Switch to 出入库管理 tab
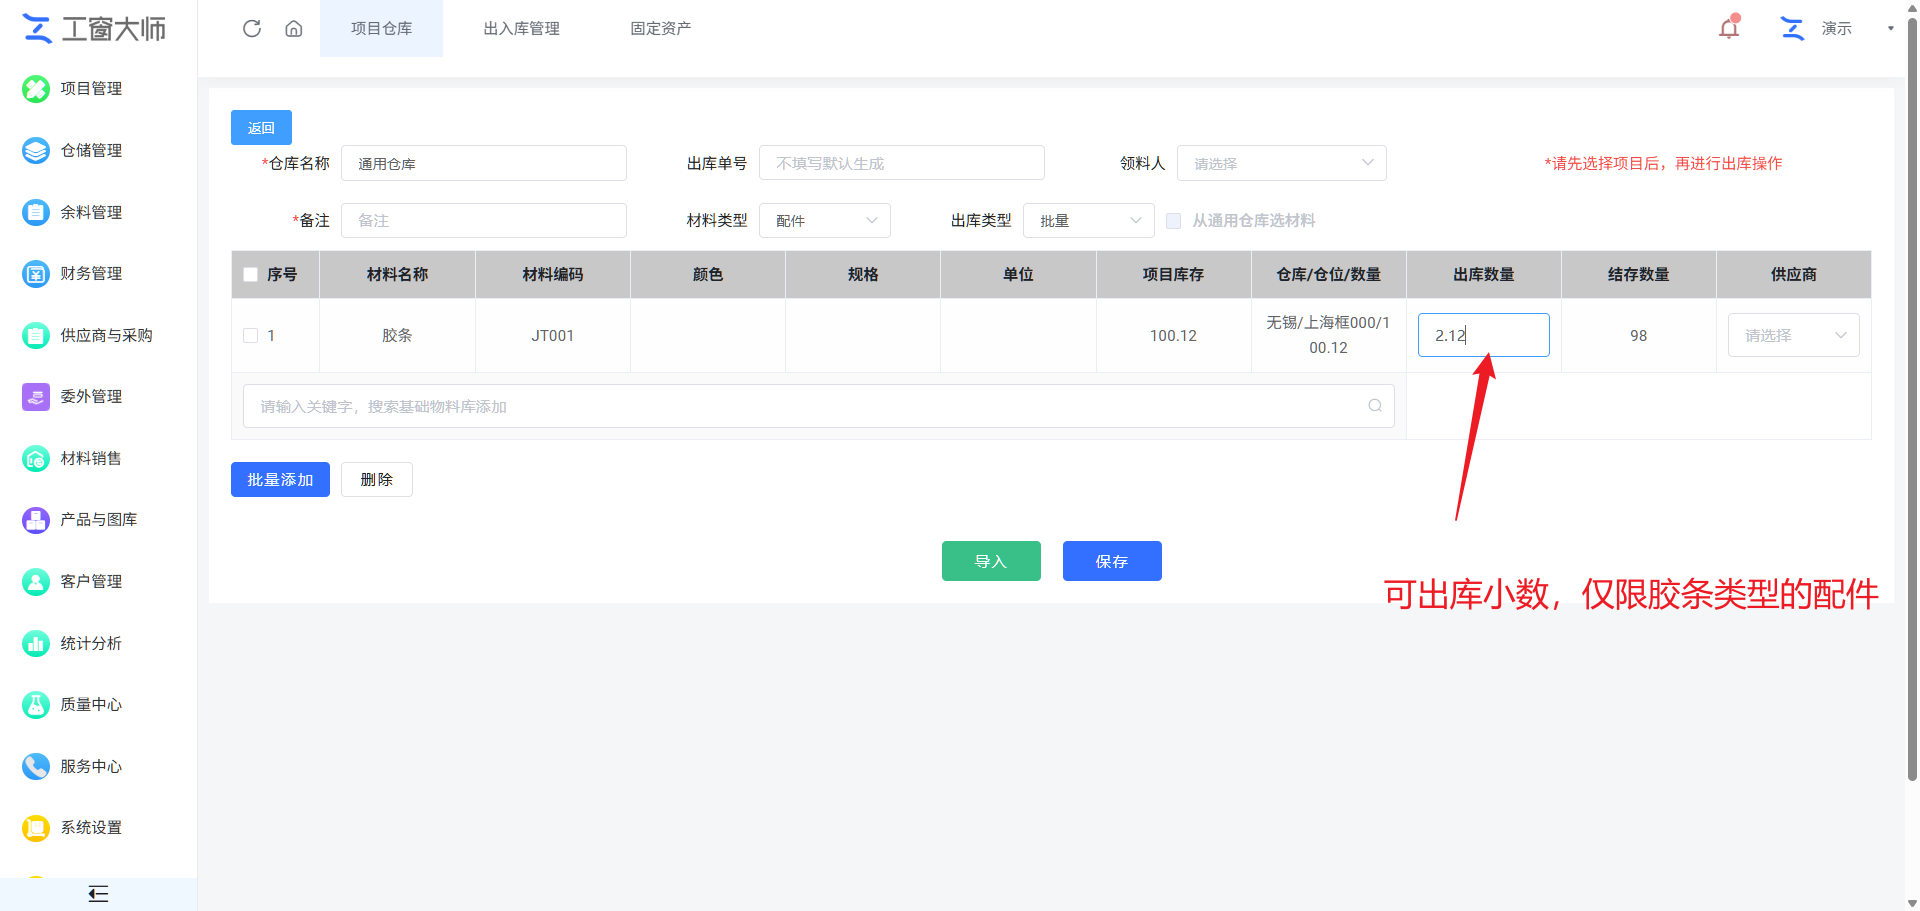Image resolution: width=1920 pixels, height=911 pixels. point(521,29)
